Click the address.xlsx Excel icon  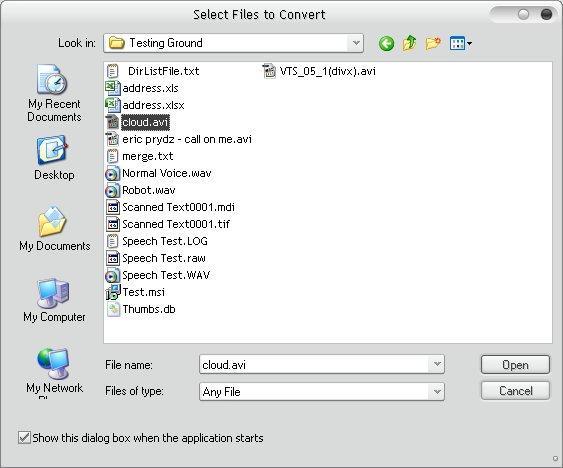[x=112, y=105]
